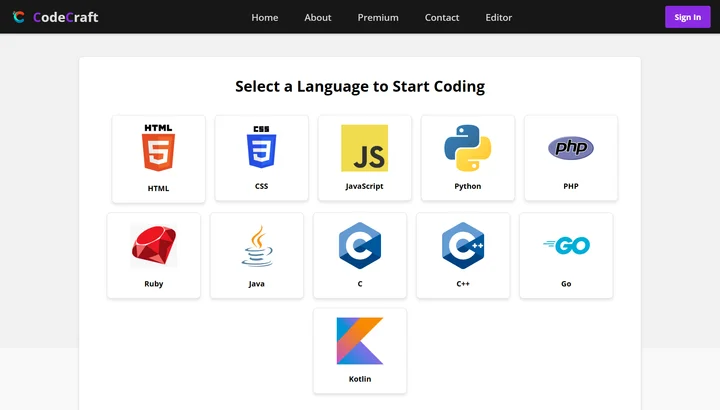The height and width of the screenshot is (410, 720).
Task: Click the CodeCraft logo icon
Action: click(18, 17)
